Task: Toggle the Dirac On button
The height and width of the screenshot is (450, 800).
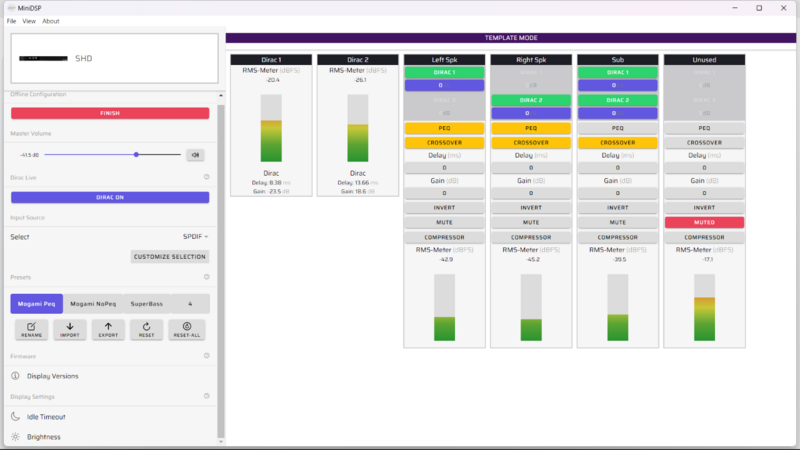Action: click(110, 197)
